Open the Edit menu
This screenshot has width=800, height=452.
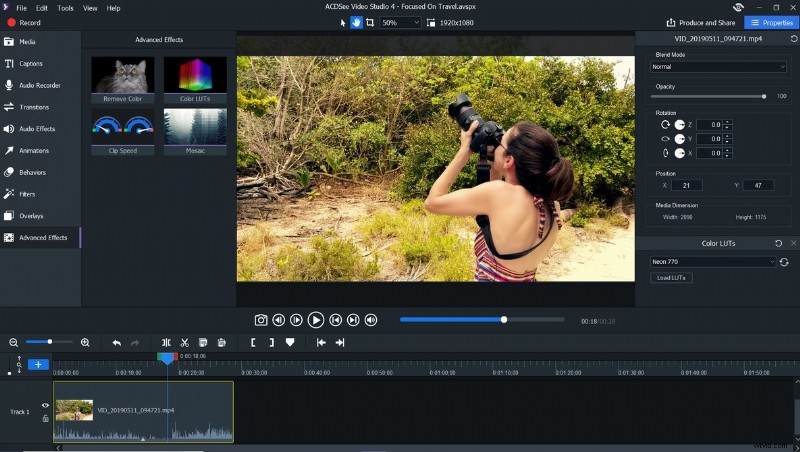click(x=42, y=8)
